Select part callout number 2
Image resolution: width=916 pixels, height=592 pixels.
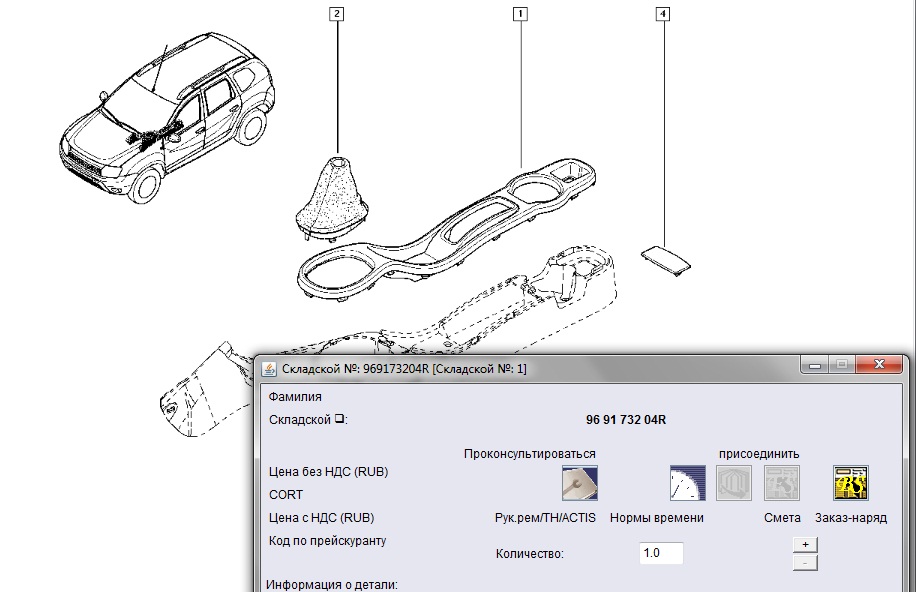[x=336, y=13]
